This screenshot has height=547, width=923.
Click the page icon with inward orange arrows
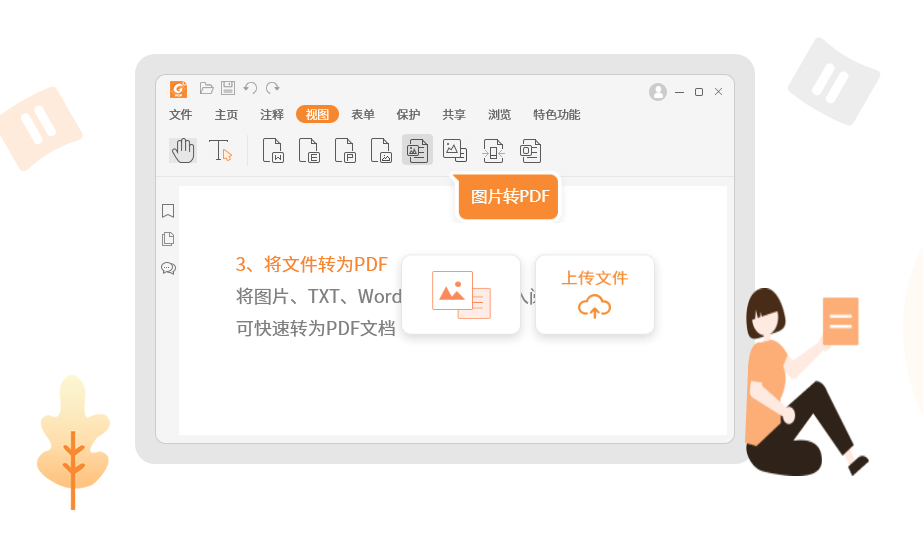493,151
